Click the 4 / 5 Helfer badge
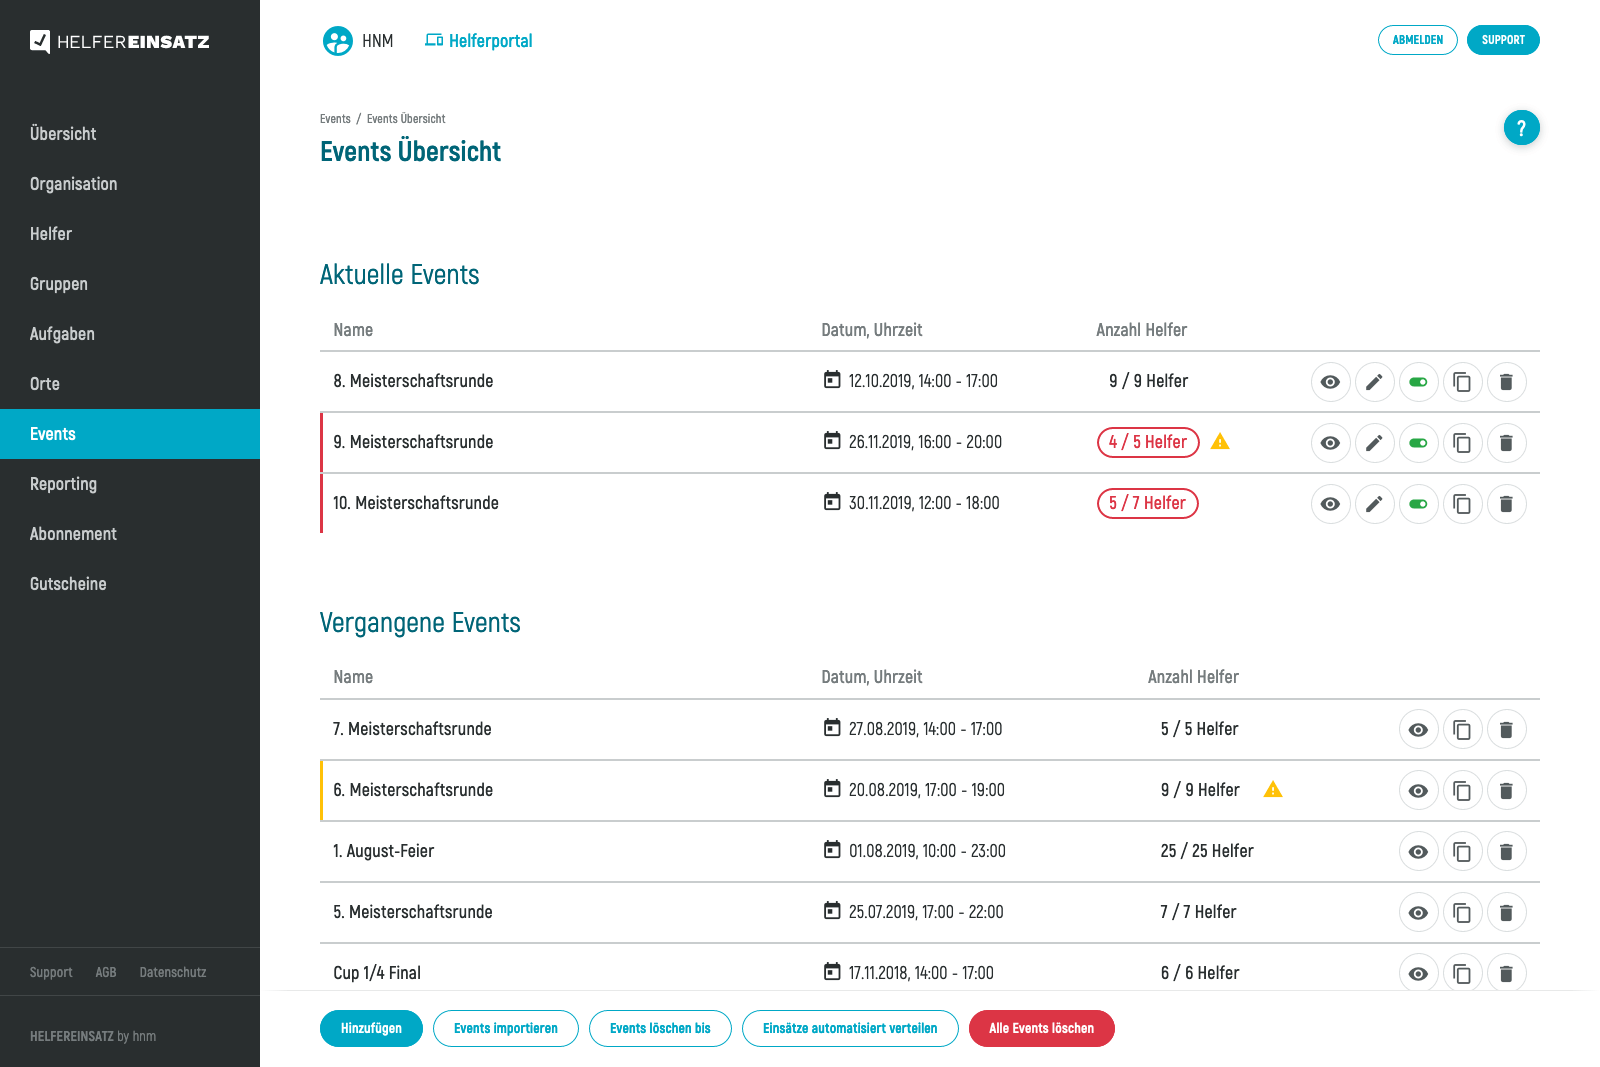Image resolution: width=1600 pixels, height=1067 pixels. point(1147,442)
